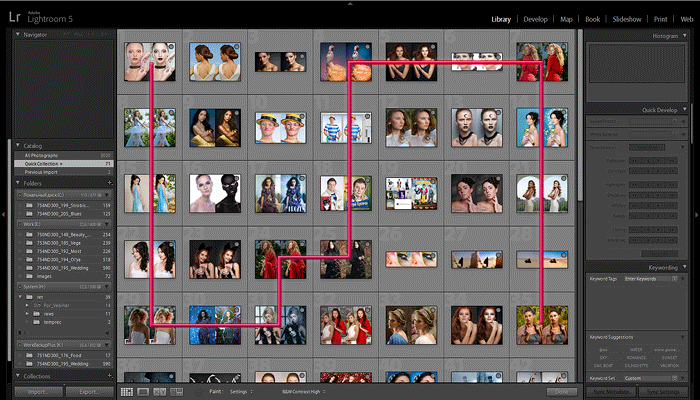Collapse the Work (E:) volume list
Screen dimensions: 700x400
(107, 224)
